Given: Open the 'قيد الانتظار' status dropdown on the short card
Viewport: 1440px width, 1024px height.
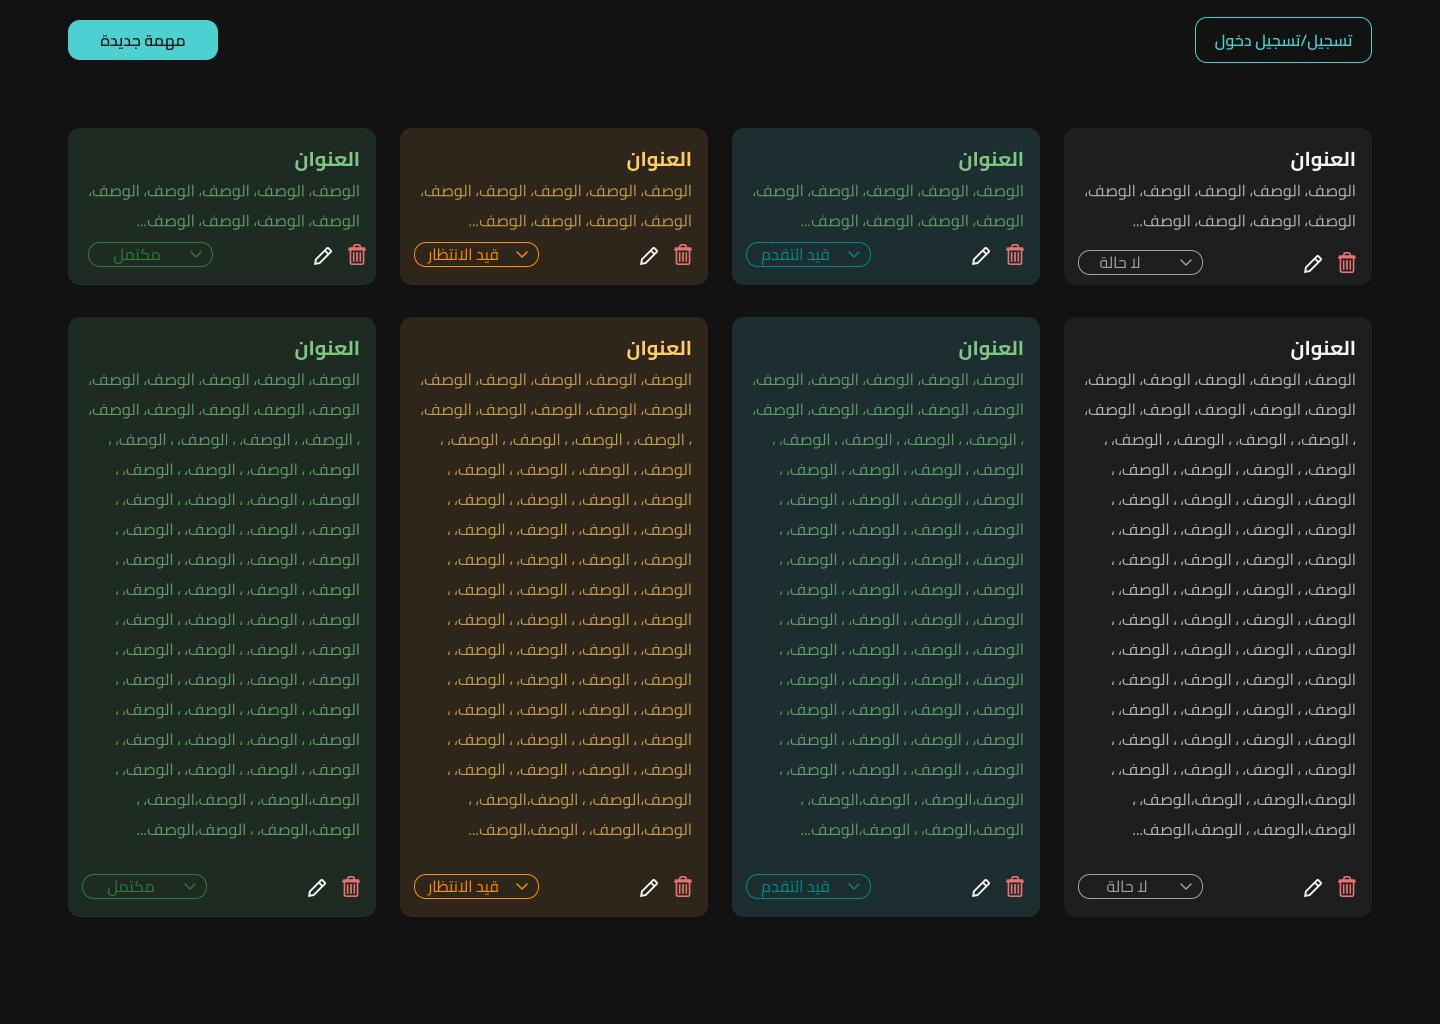Looking at the screenshot, I should pos(477,255).
